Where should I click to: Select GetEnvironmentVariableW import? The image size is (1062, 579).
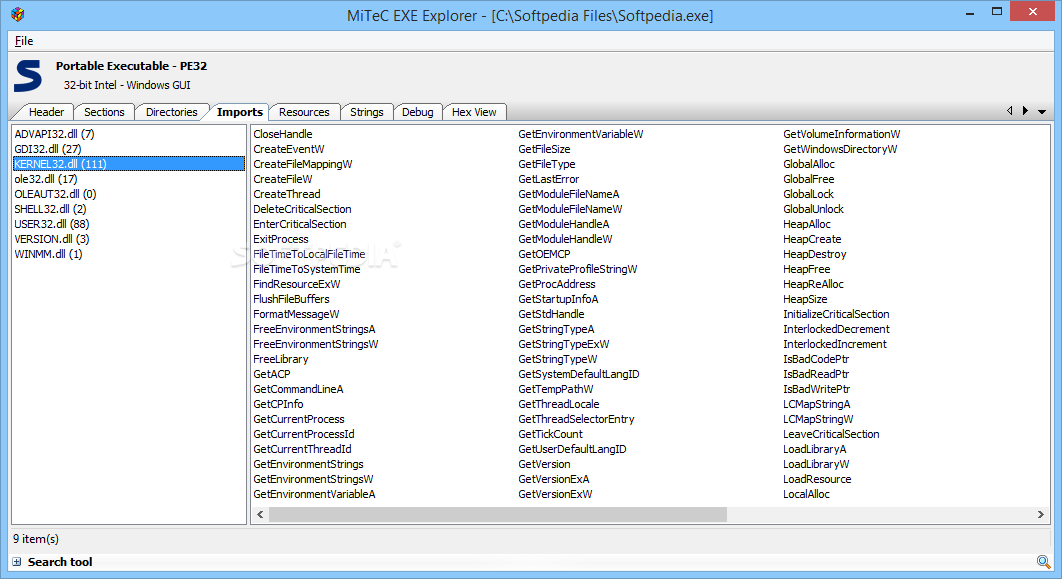tap(581, 134)
